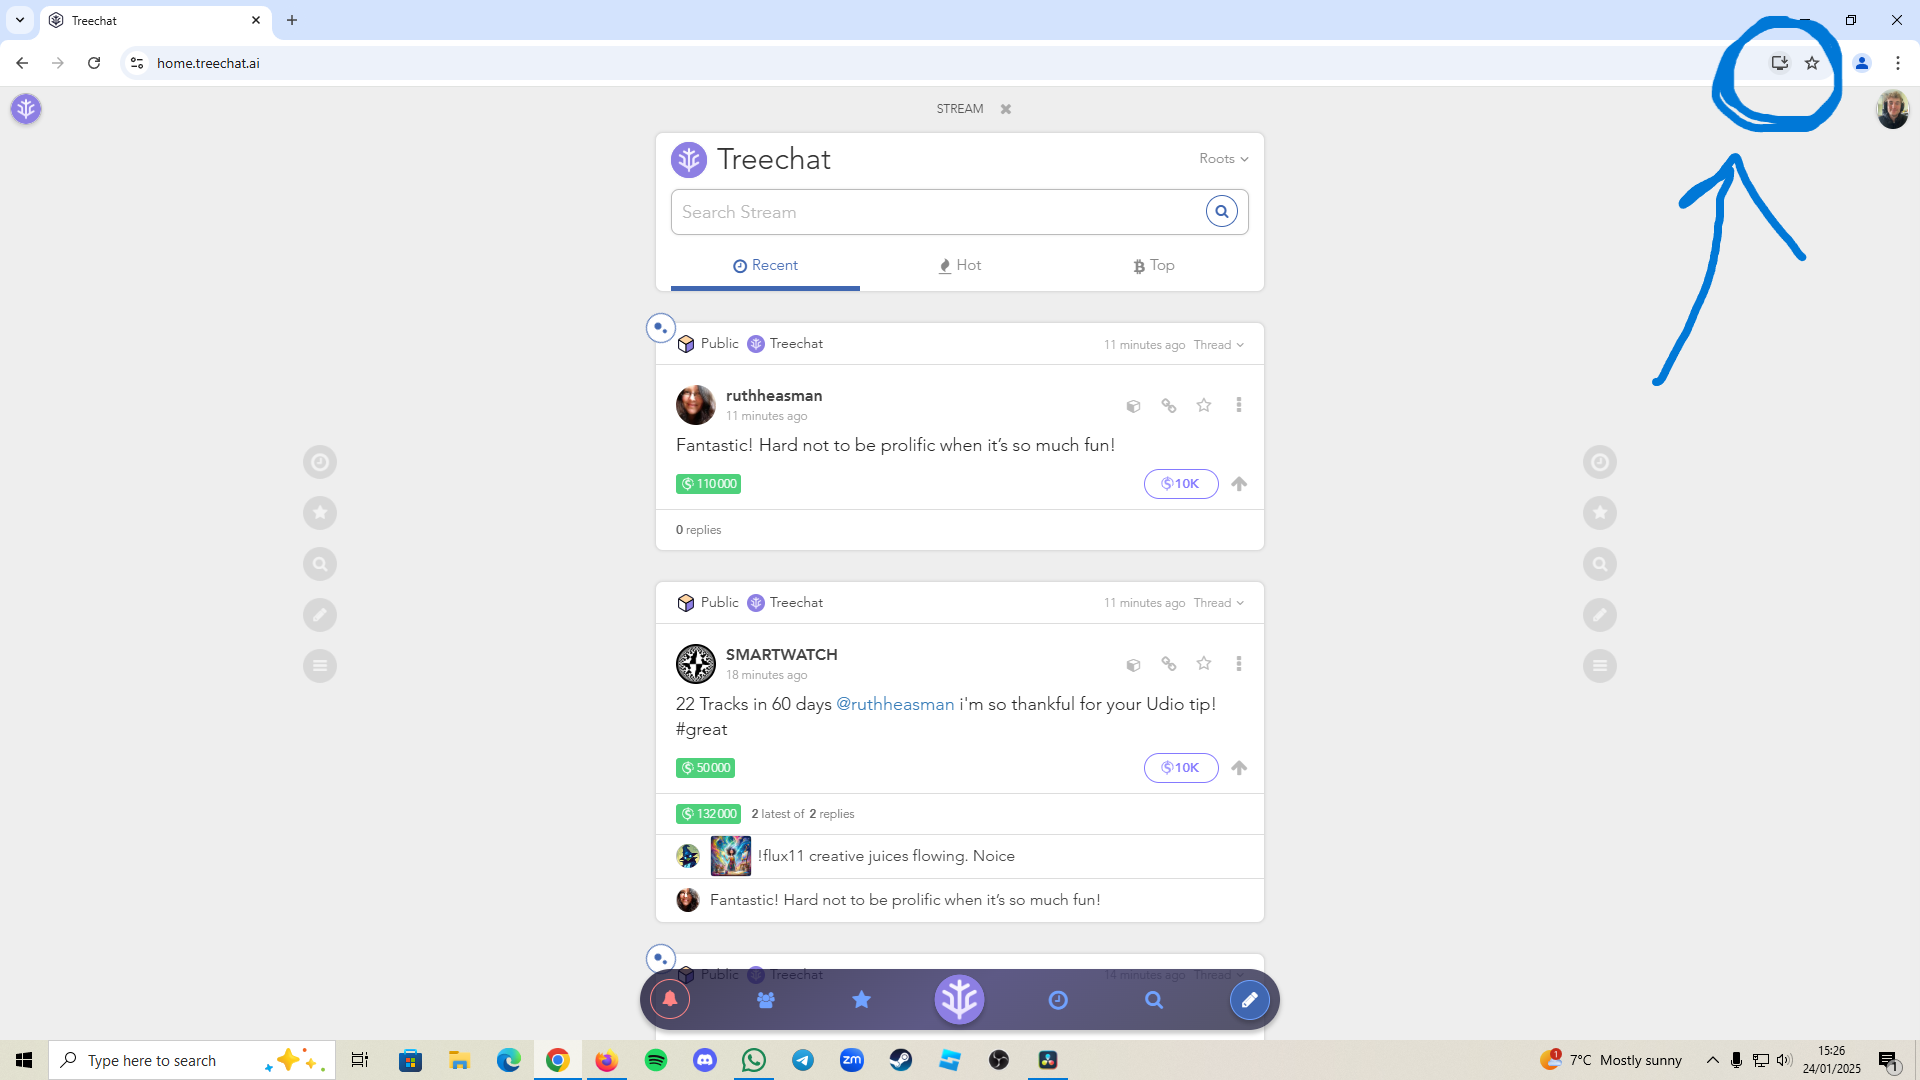
Task: Open more options menu on SMARTWATCH post
Action: 1239,664
